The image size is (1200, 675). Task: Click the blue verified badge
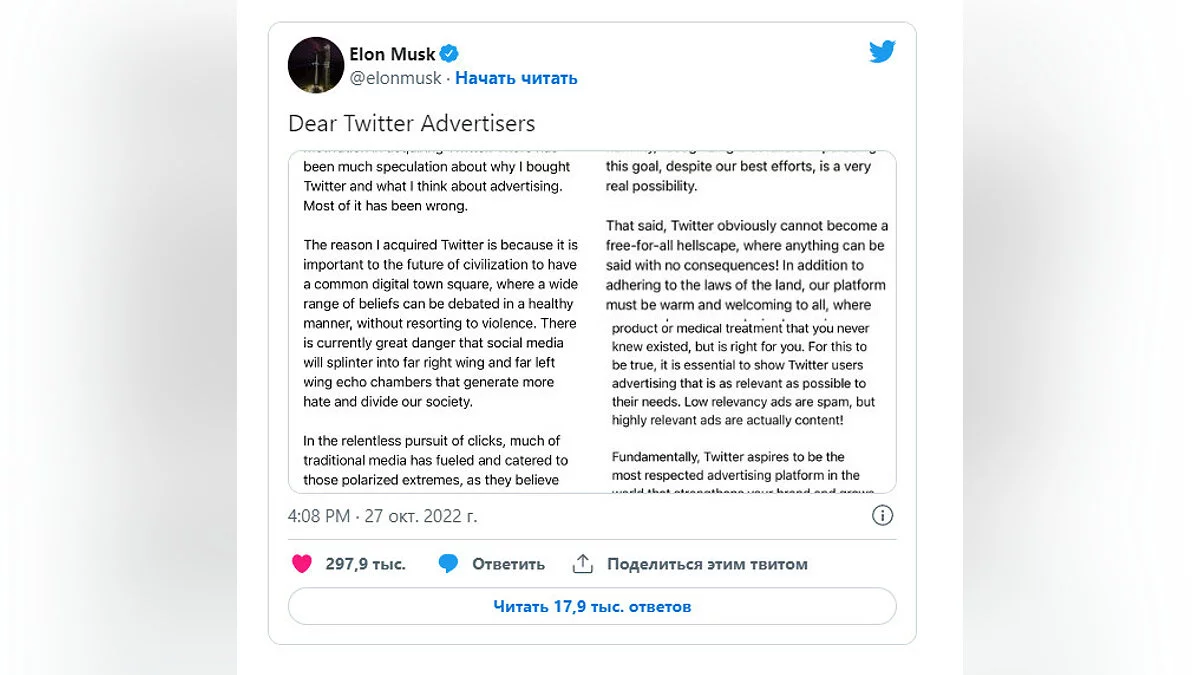coord(450,54)
